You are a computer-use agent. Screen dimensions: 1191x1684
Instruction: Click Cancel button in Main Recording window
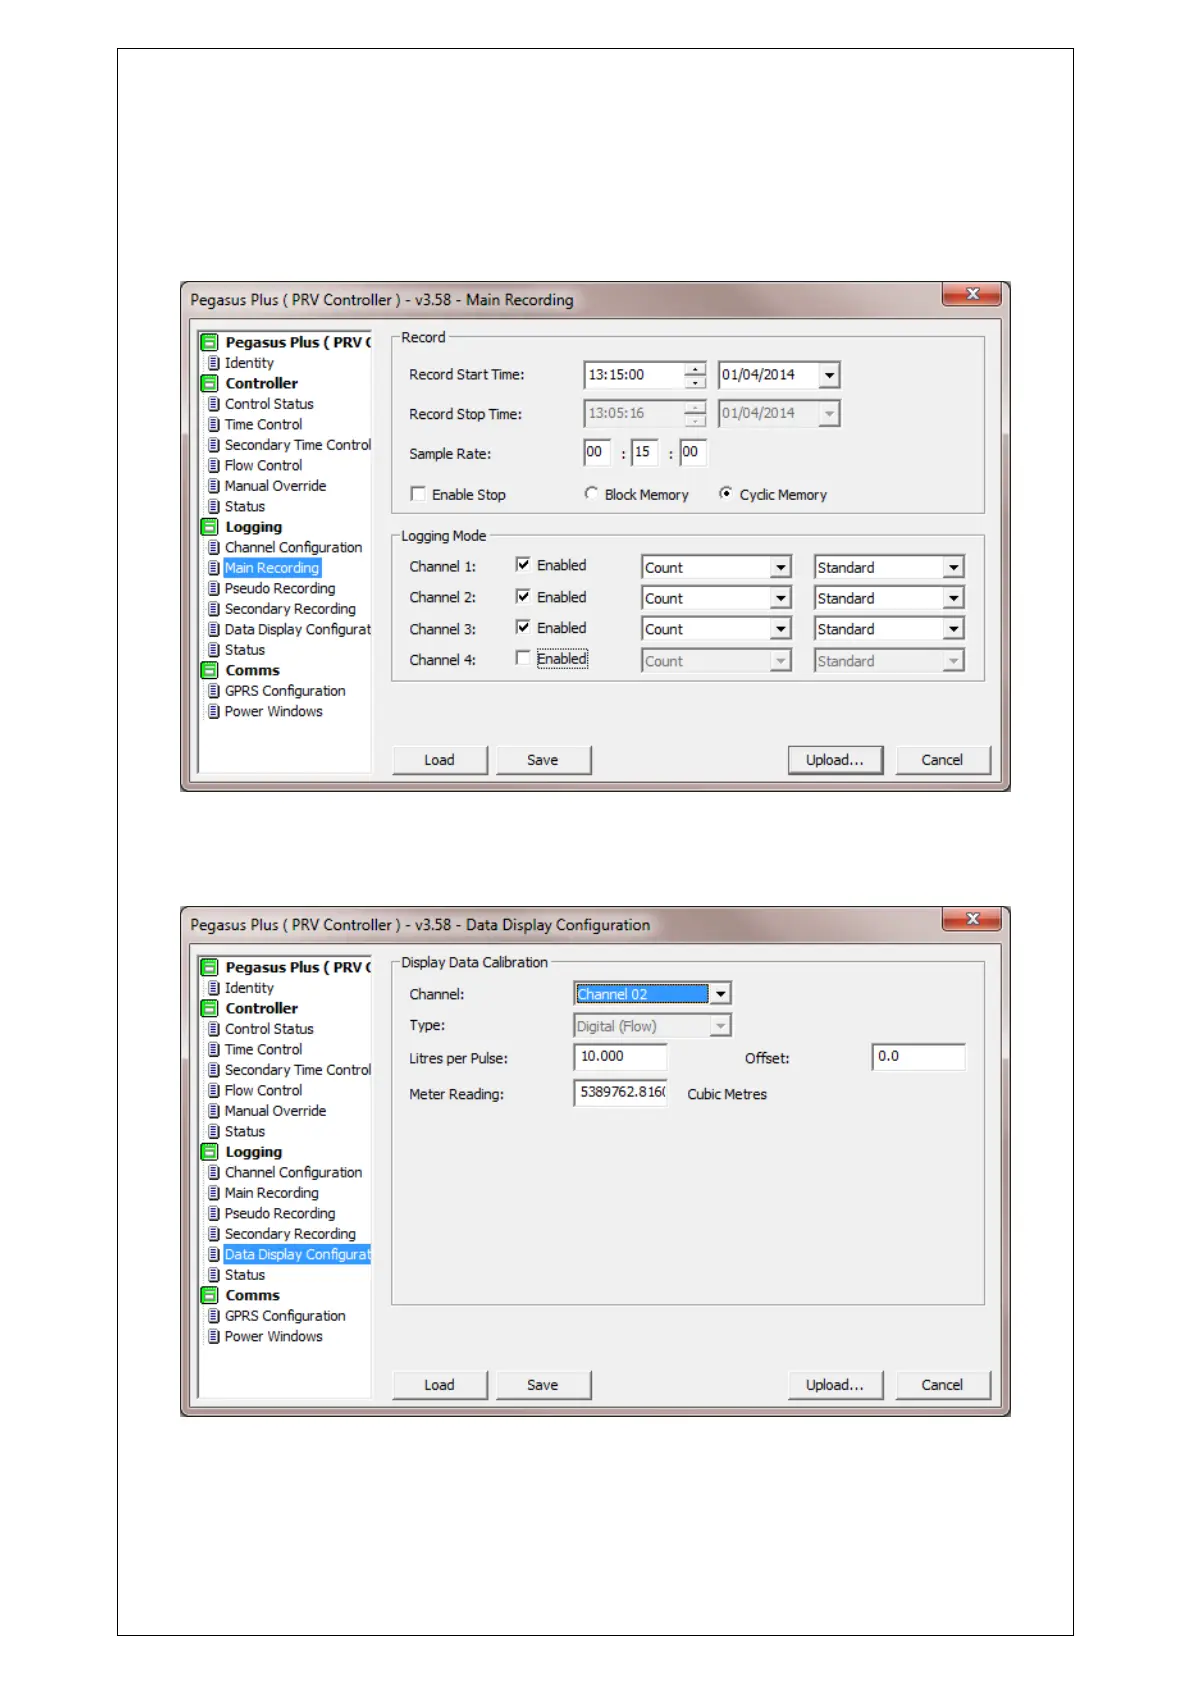942,760
